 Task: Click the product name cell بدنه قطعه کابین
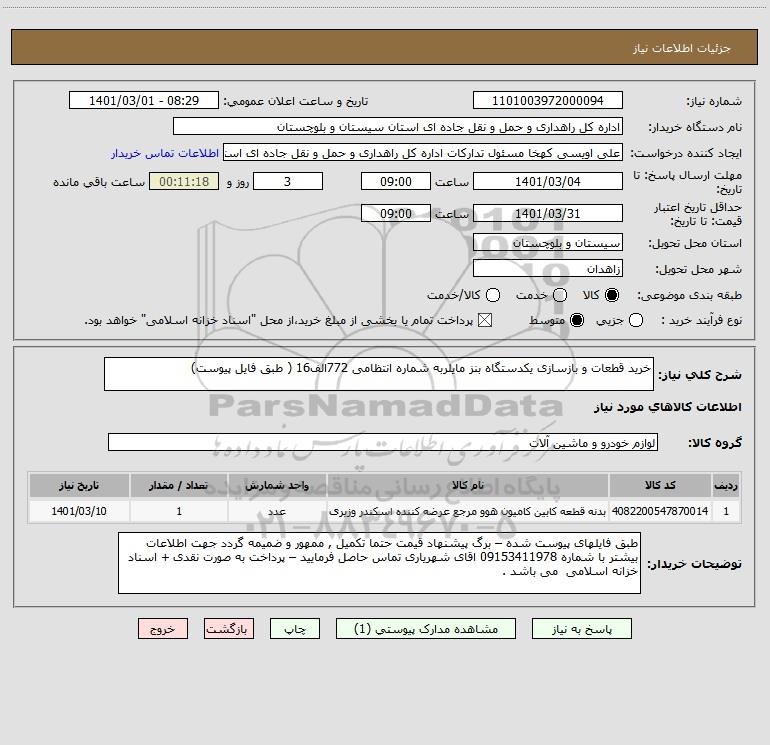tap(468, 511)
